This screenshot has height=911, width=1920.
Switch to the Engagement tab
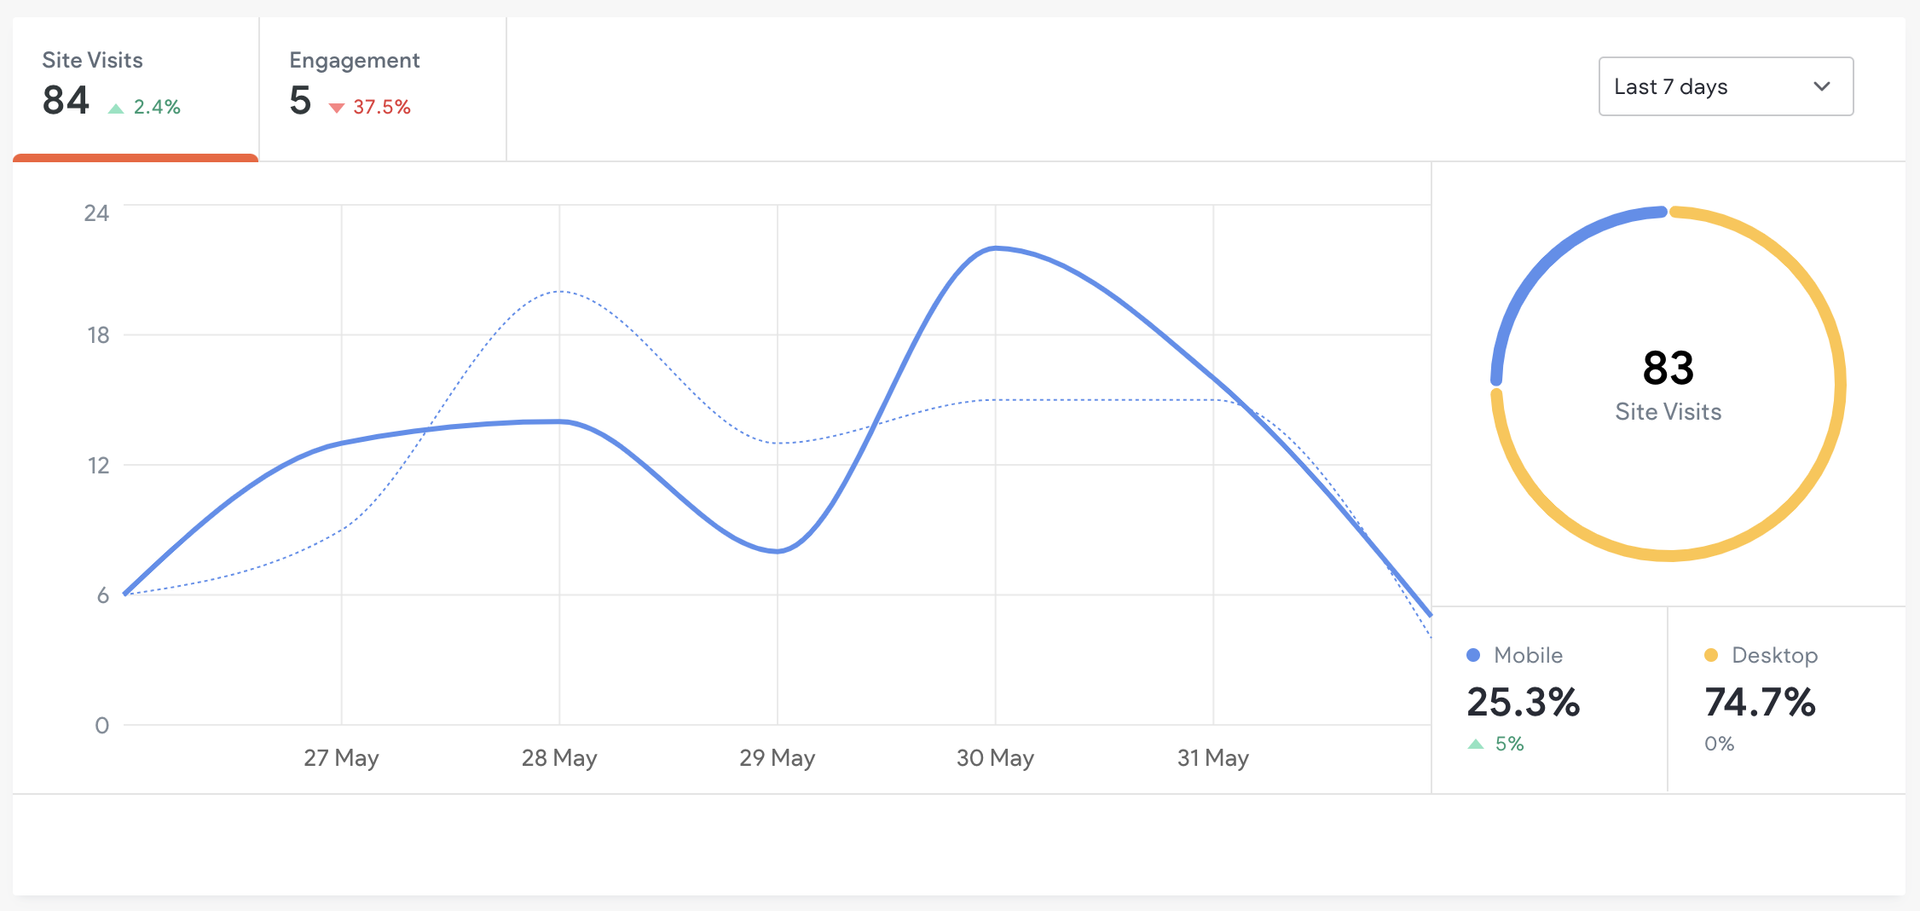click(382, 87)
